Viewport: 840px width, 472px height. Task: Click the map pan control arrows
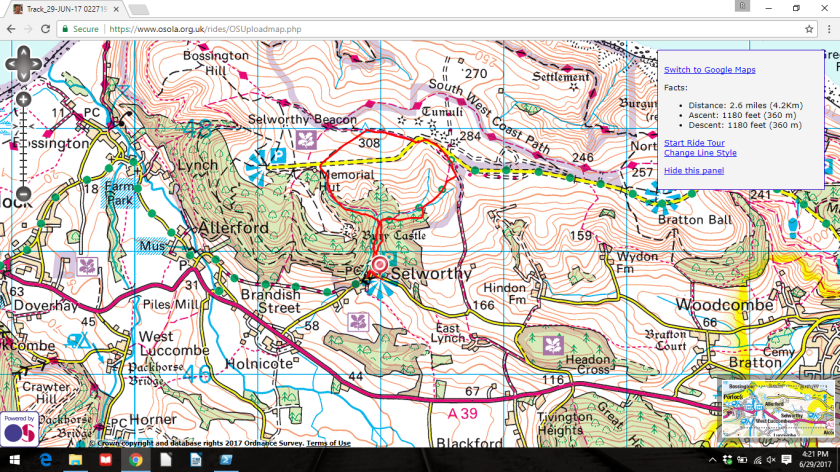(x=24, y=66)
